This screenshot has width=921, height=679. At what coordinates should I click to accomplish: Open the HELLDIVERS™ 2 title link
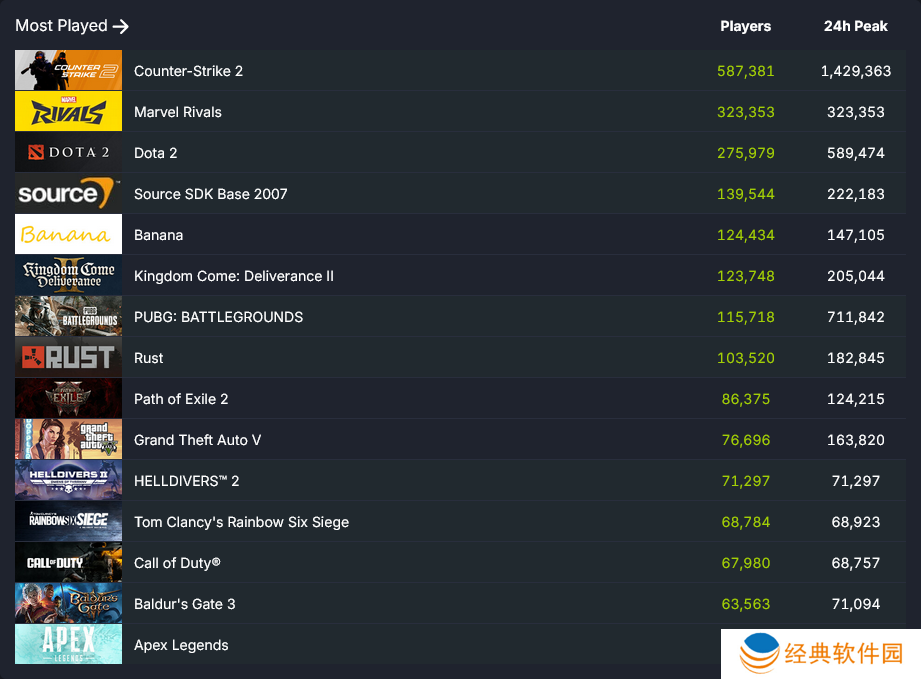187,481
